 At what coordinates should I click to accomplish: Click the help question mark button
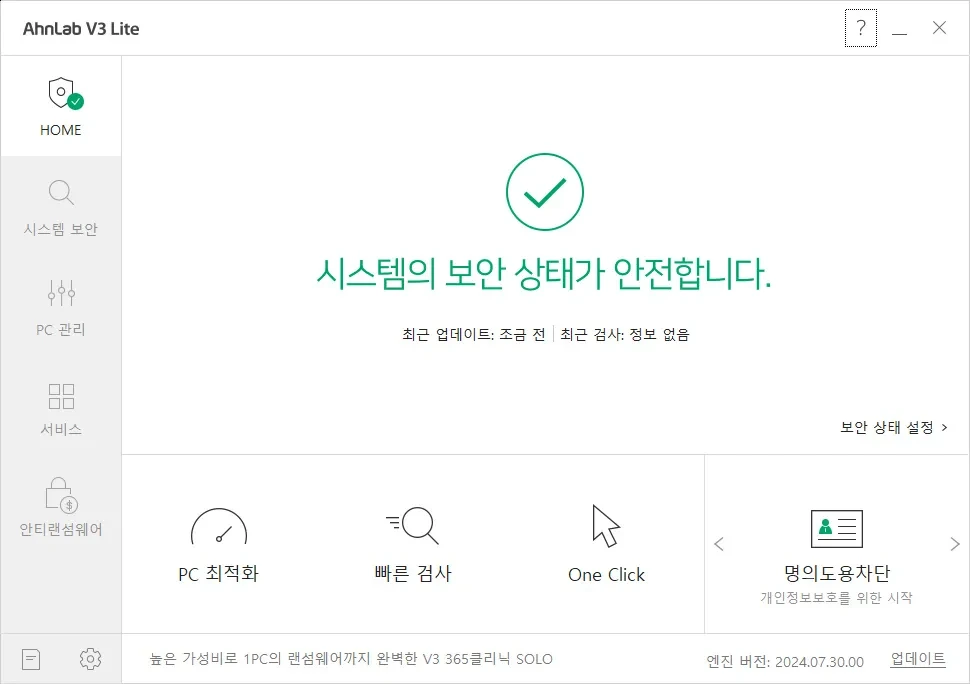(x=861, y=28)
